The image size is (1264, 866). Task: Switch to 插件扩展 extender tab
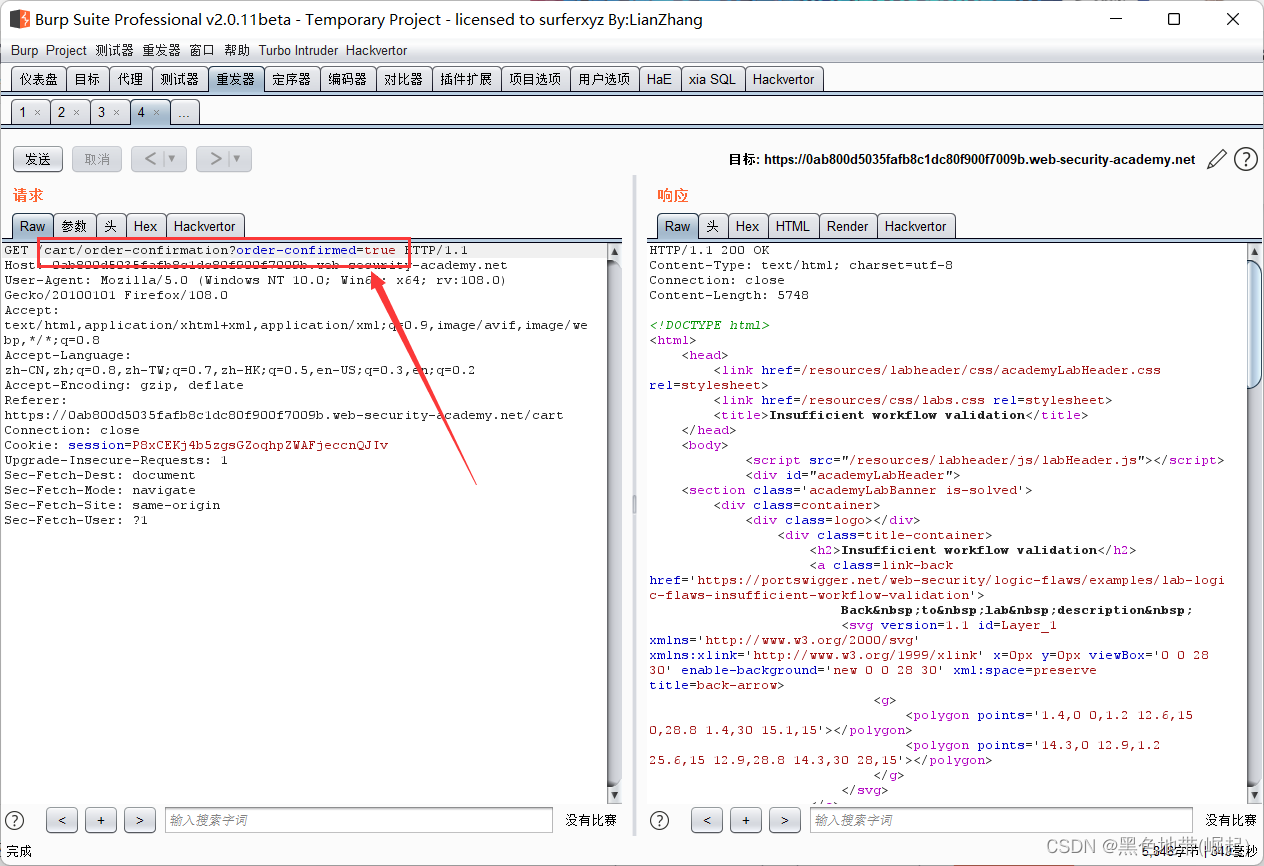[x=466, y=79]
